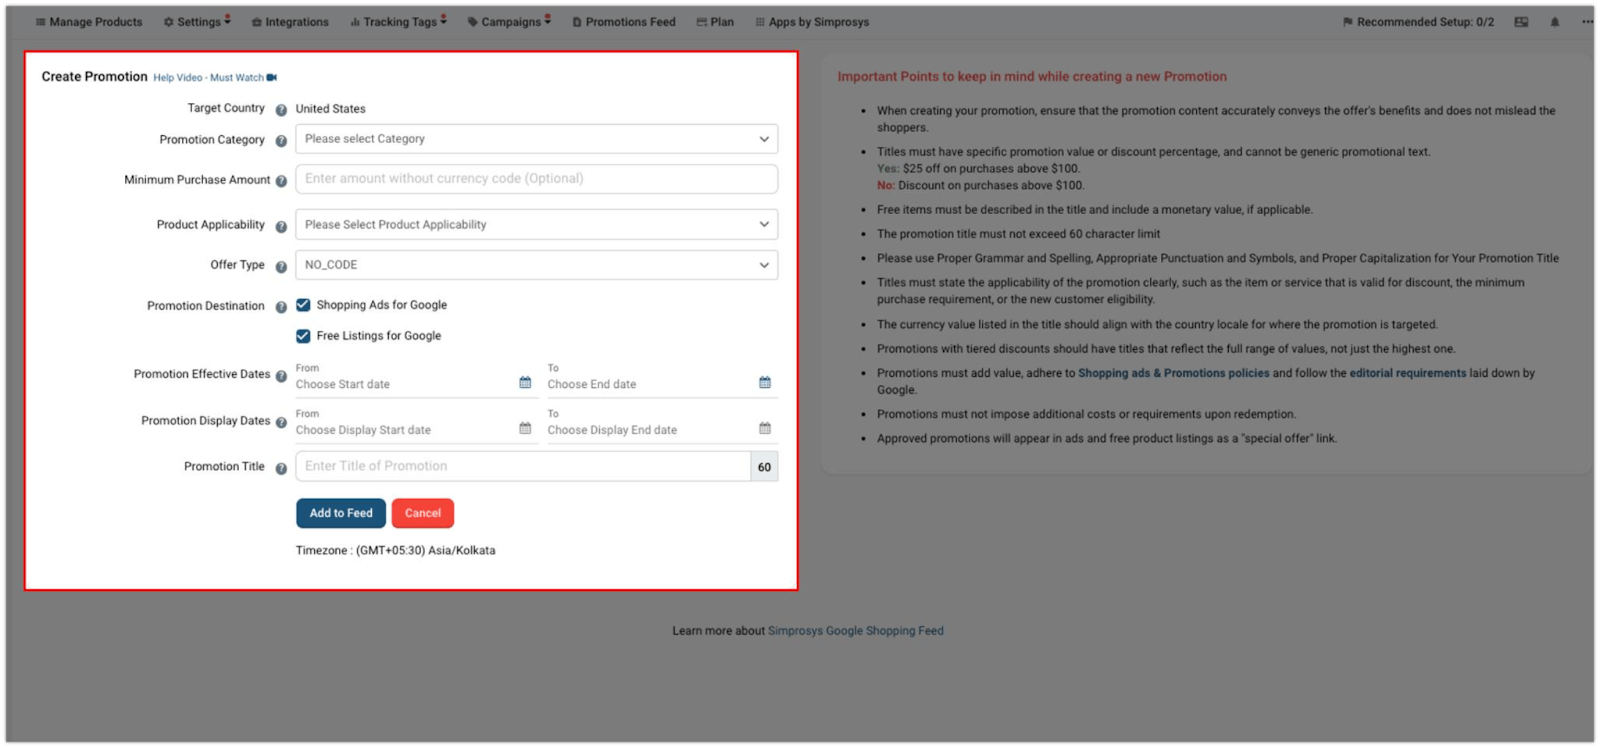This screenshot has width=1600, height=748.
Task: Show help for Promotion Display Dates
Action: [281, 422]
